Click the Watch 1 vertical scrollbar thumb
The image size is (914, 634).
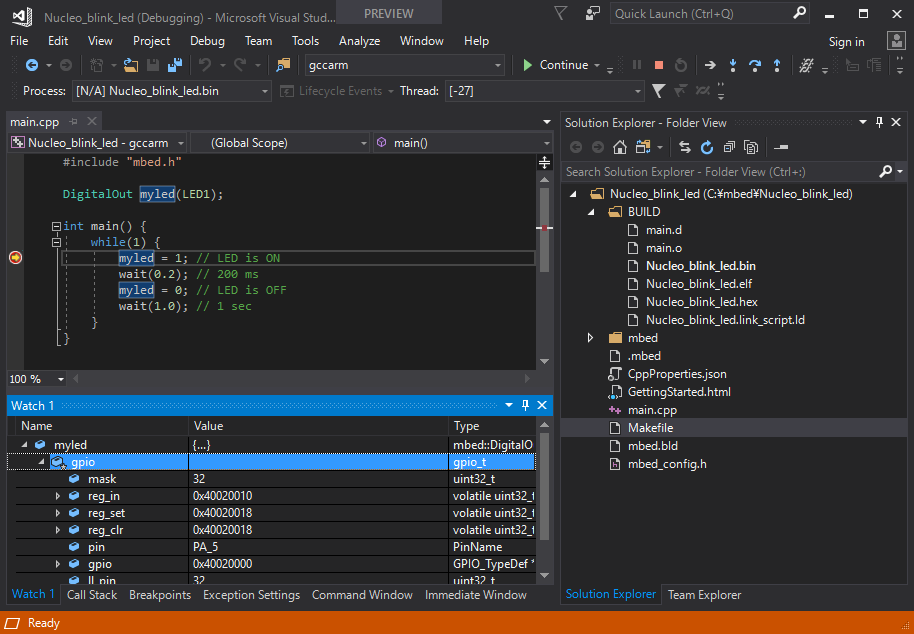[544, 488]
